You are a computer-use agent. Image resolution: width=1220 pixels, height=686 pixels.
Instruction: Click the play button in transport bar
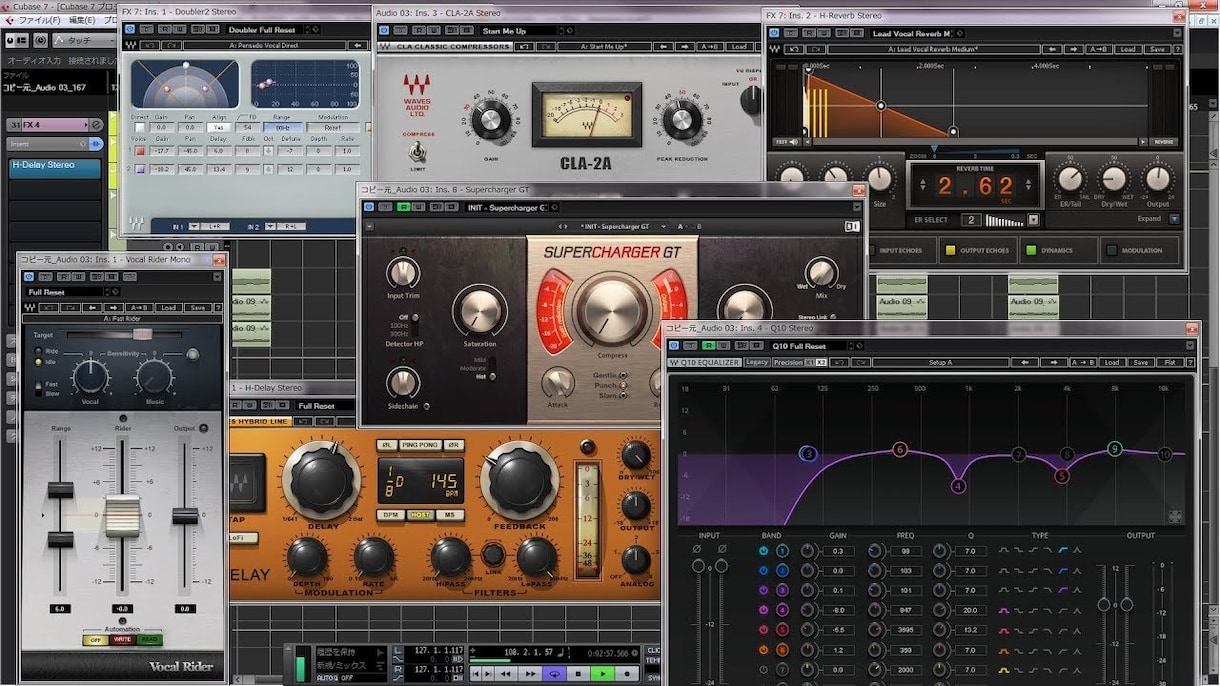603,673
